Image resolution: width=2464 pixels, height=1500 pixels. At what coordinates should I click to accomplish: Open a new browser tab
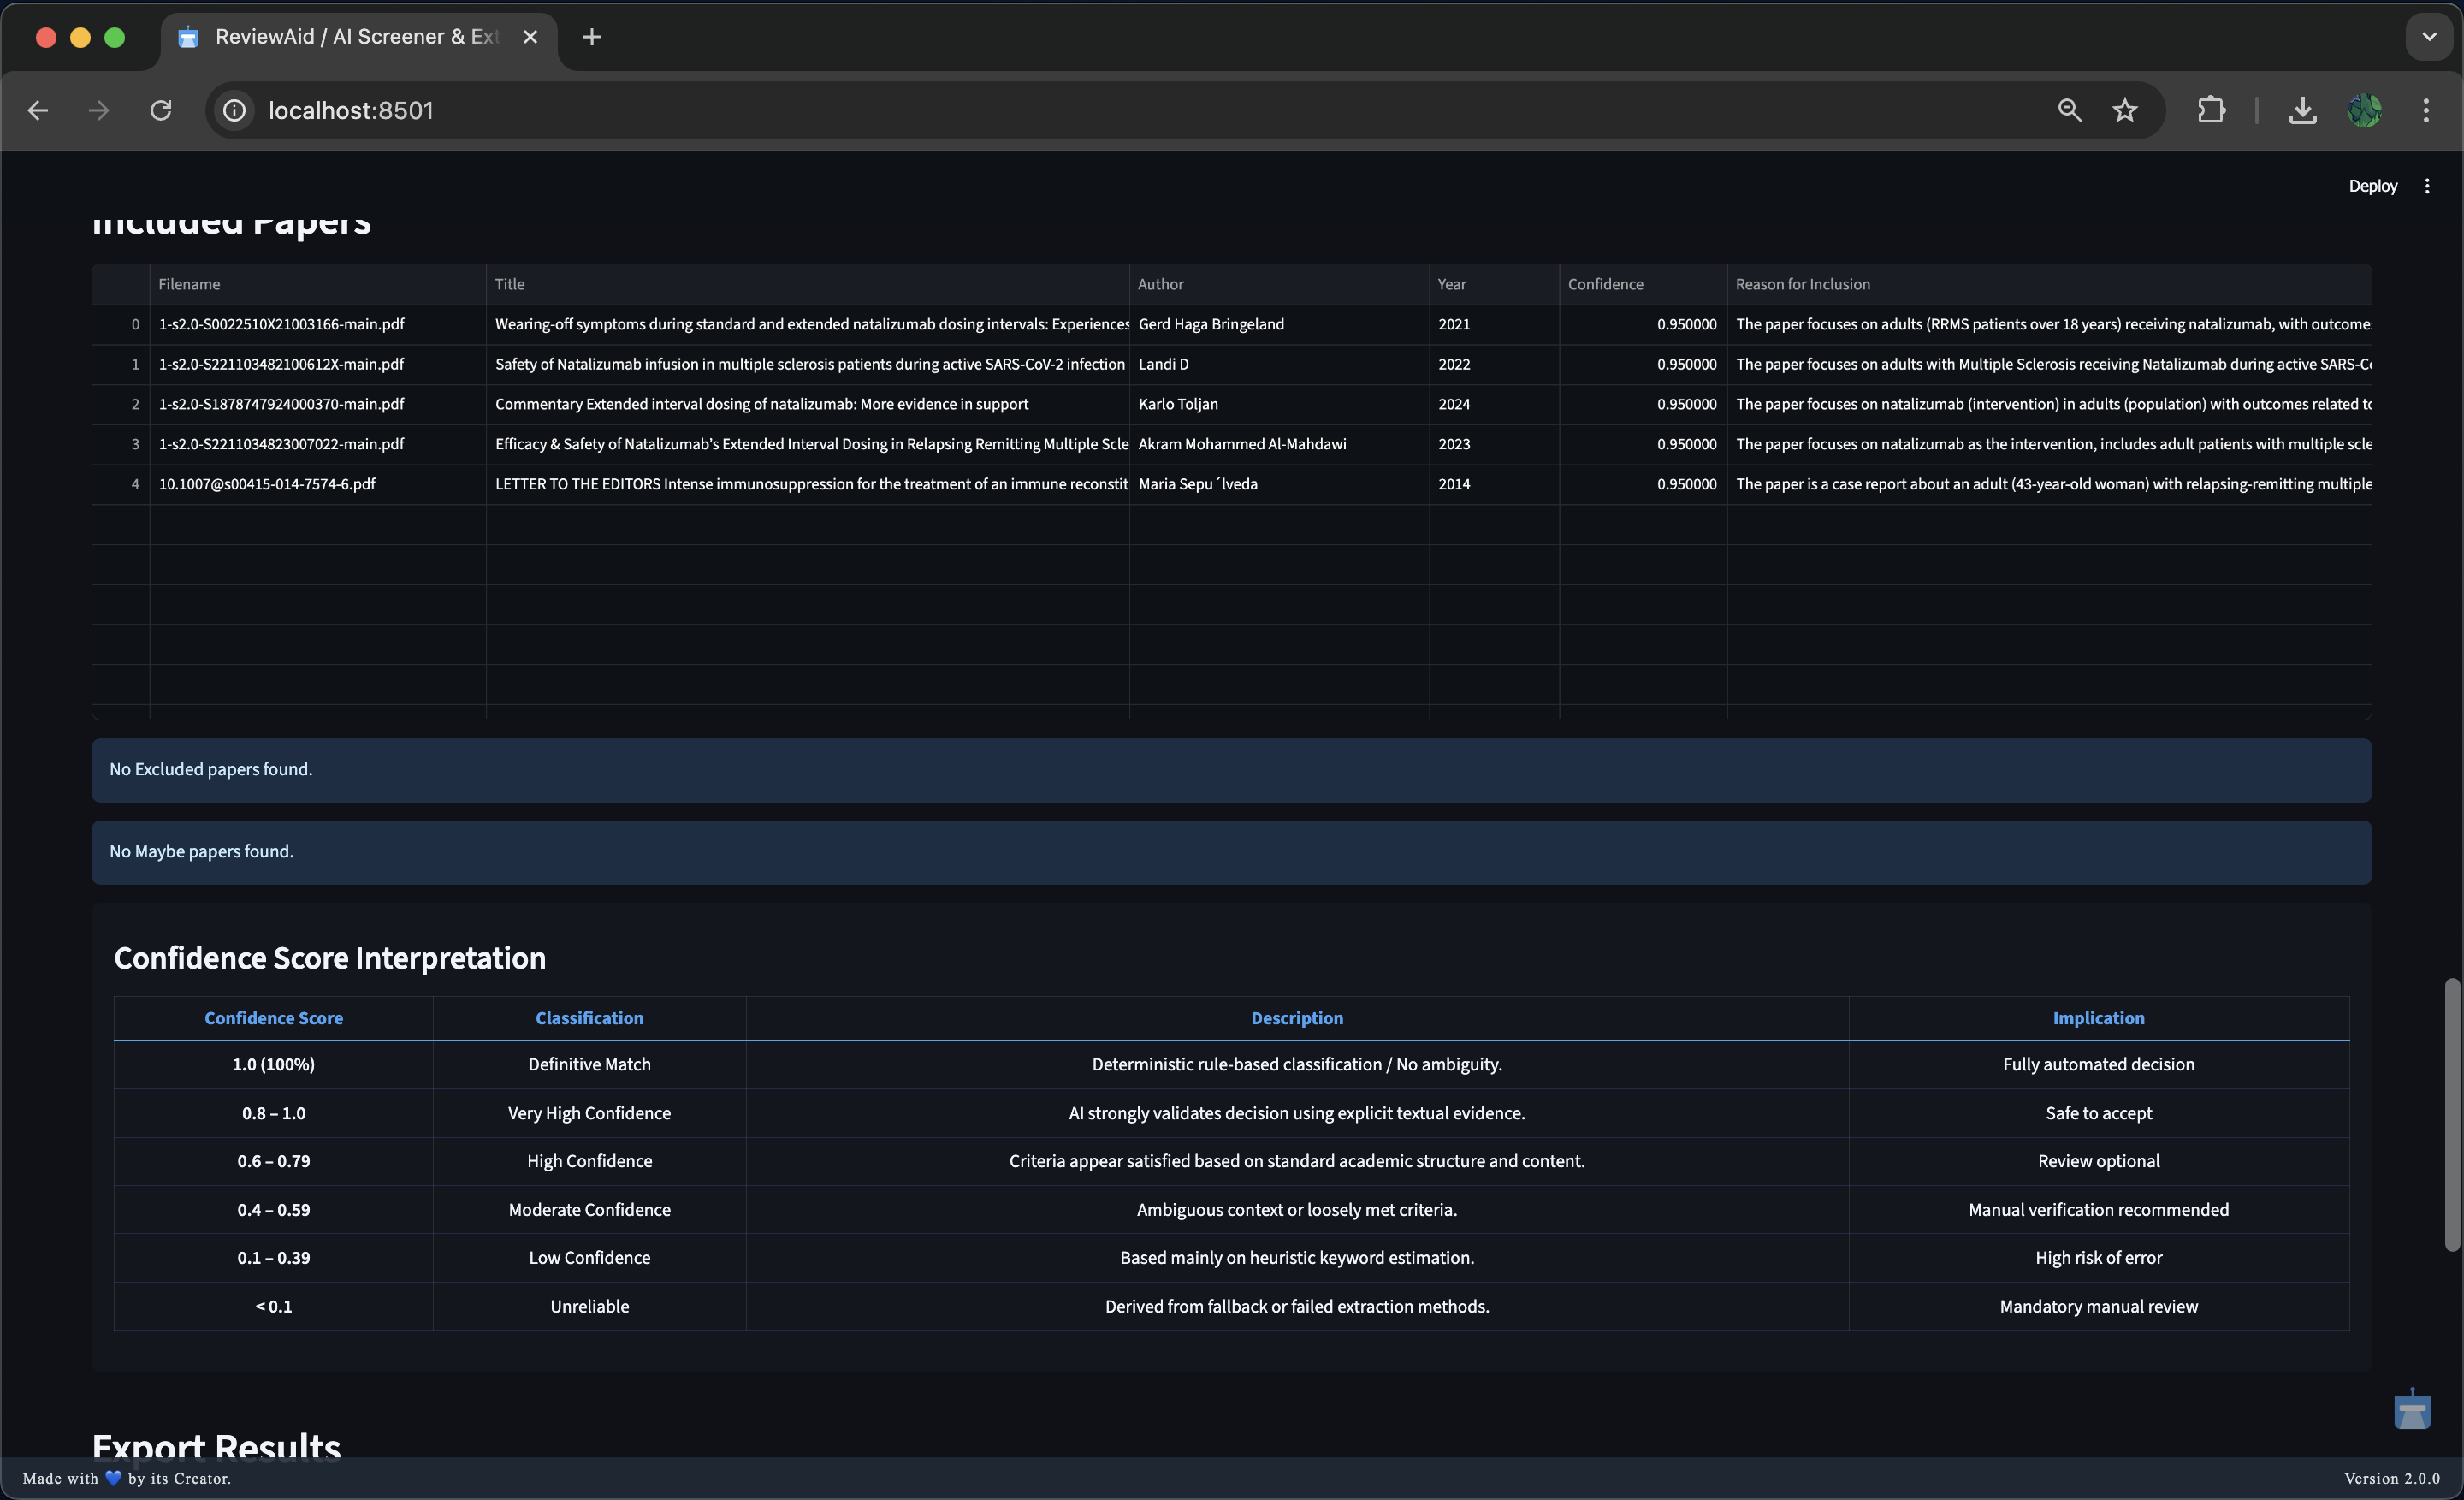[x=591, y=37]
